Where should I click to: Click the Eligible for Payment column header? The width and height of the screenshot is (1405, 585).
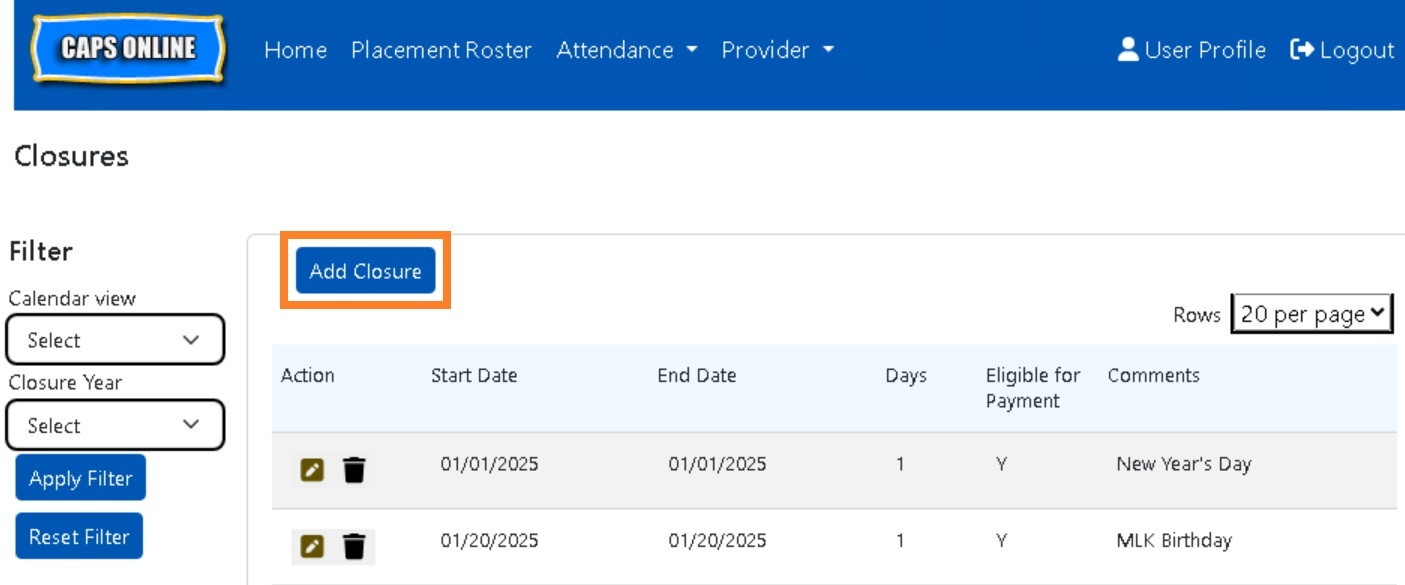(x=1032, y=388)
